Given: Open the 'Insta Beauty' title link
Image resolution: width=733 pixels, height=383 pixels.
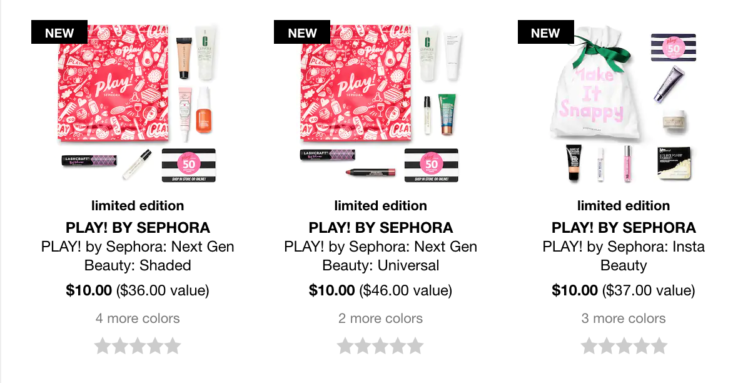Looking at the screenshot, I should click(x=624, y=256).
